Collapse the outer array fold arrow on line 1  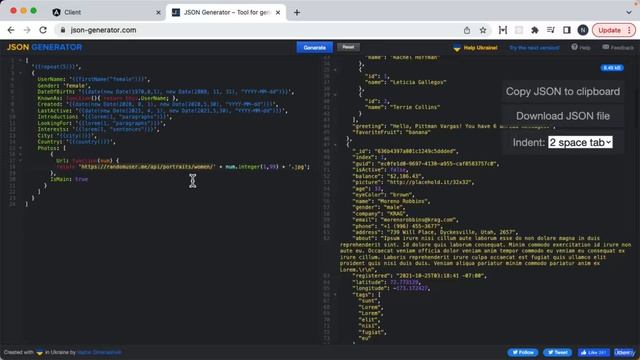coord(20,60)
